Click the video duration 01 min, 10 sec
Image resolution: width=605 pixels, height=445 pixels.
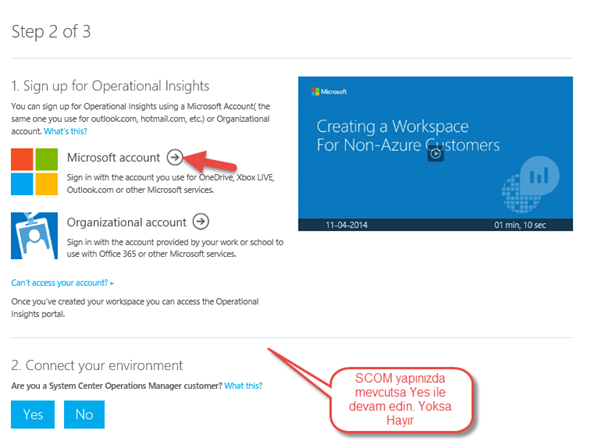[520, 225]
